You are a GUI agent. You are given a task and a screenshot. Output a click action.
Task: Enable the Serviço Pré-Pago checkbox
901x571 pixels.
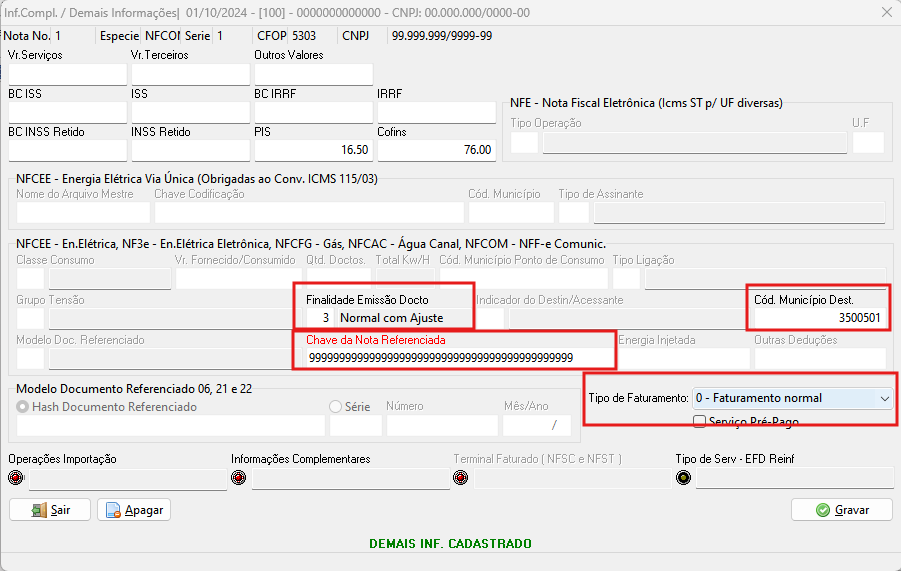point(699,421)
